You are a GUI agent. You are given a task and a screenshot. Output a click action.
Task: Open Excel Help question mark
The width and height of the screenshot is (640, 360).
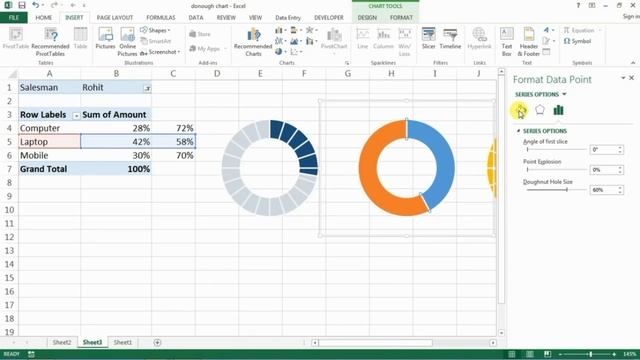click(x=578, y=5)
